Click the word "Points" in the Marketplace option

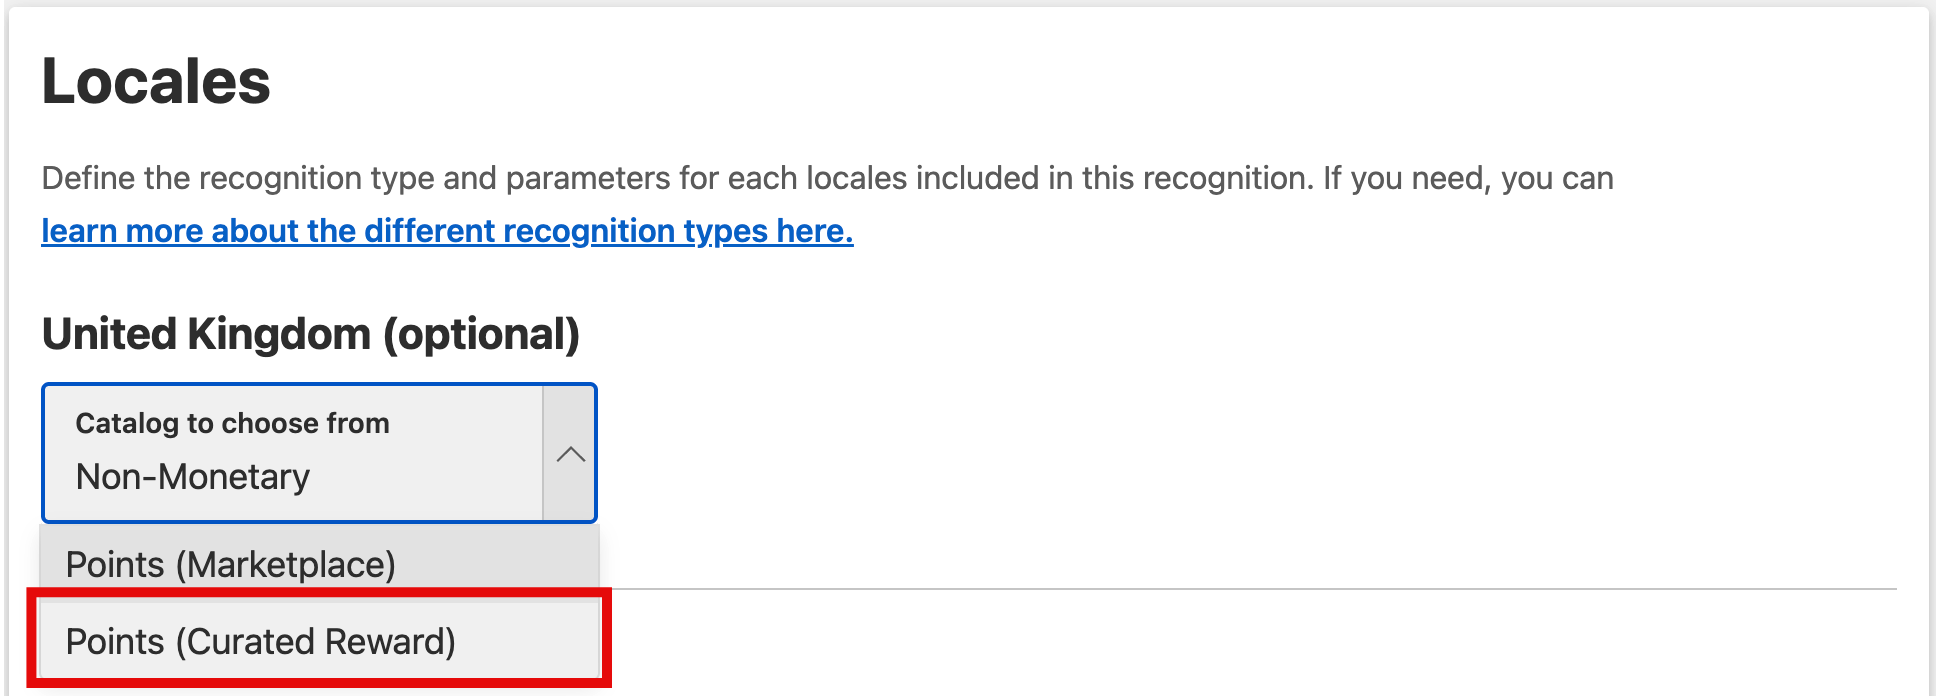[x=115, y=565]
